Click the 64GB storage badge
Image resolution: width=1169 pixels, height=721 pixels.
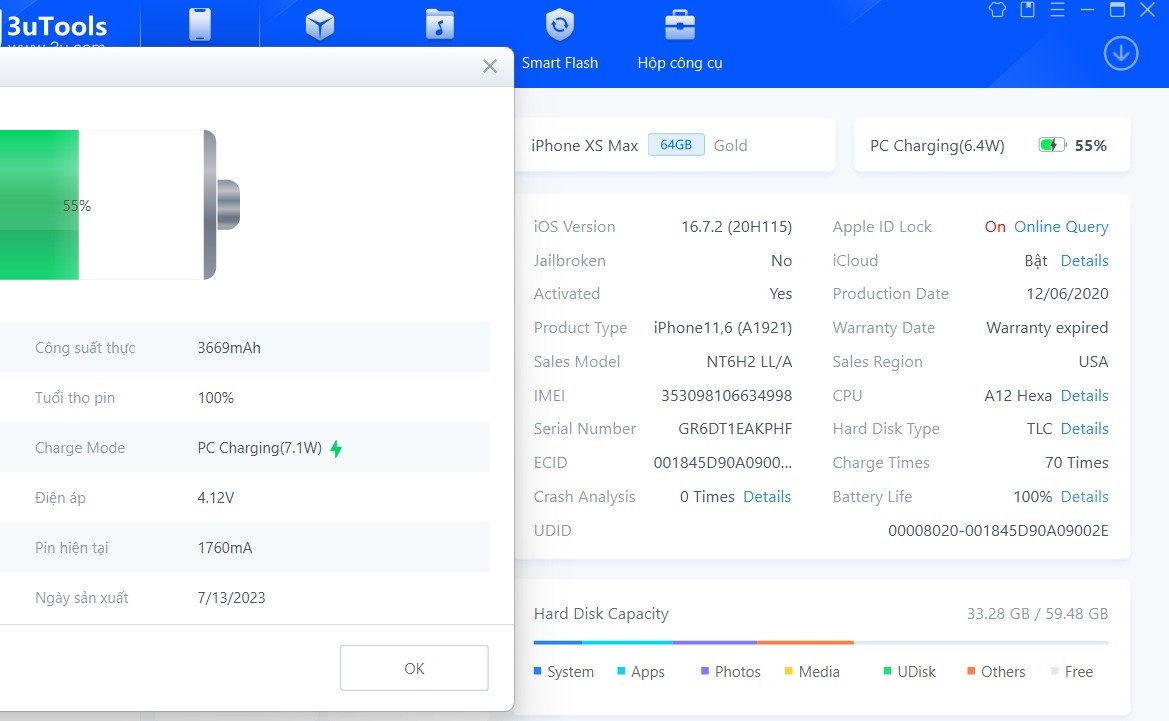[676, 145]
